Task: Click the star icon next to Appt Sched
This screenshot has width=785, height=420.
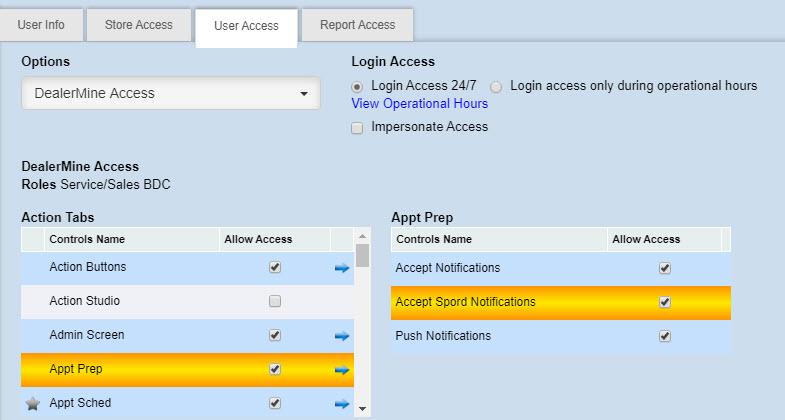Action: point(32,404)
